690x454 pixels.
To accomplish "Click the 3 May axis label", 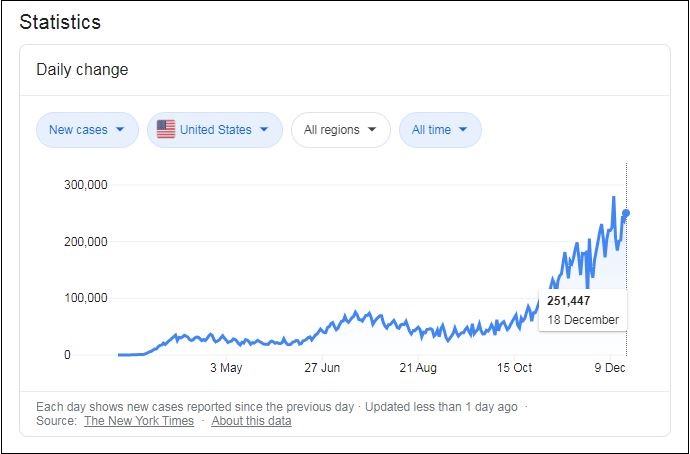I will click(226, 368).
